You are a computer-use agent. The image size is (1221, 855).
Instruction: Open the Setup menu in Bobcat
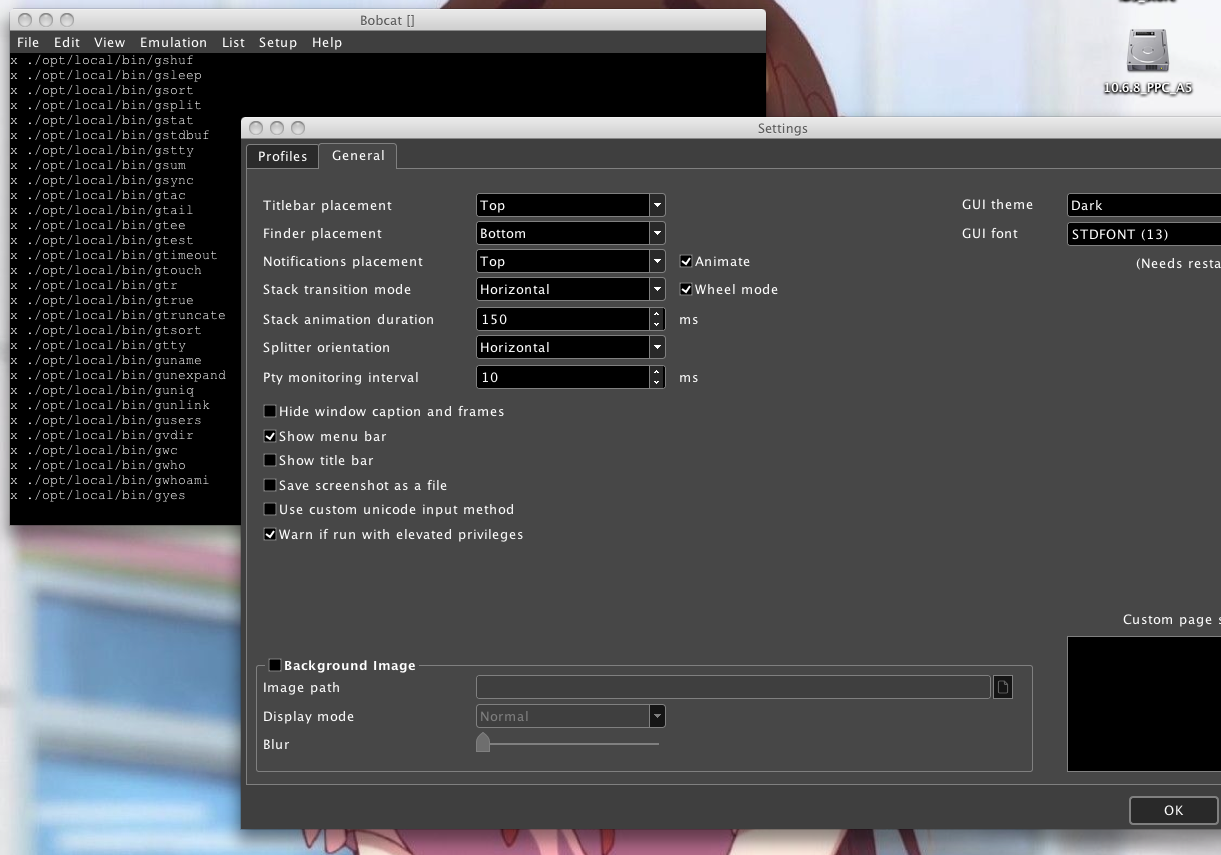click(x=278, y=42)
